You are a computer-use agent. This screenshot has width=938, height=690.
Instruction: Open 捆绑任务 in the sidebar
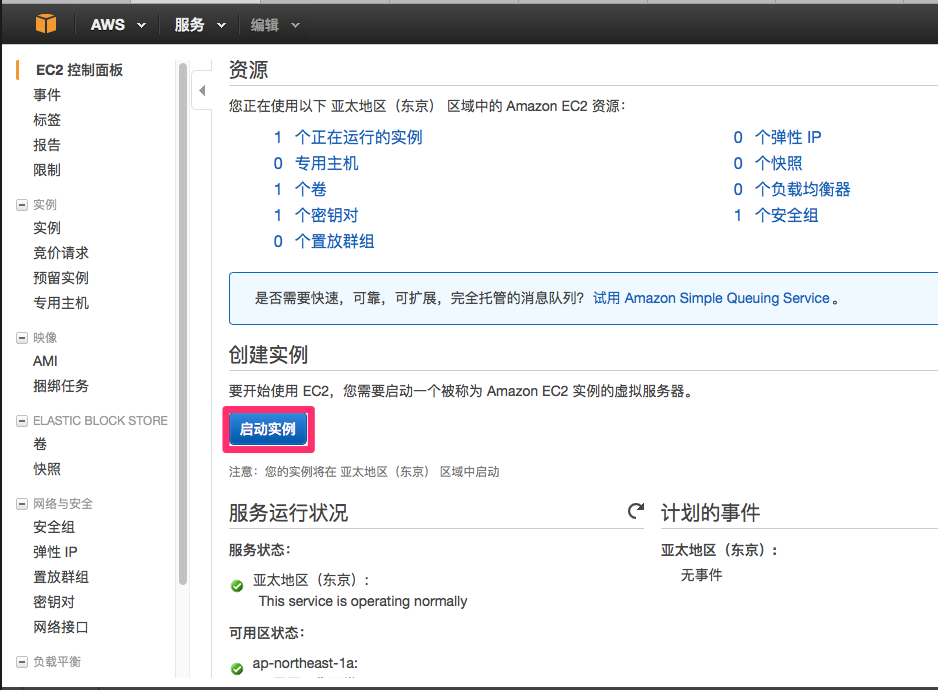pos(60,386)
